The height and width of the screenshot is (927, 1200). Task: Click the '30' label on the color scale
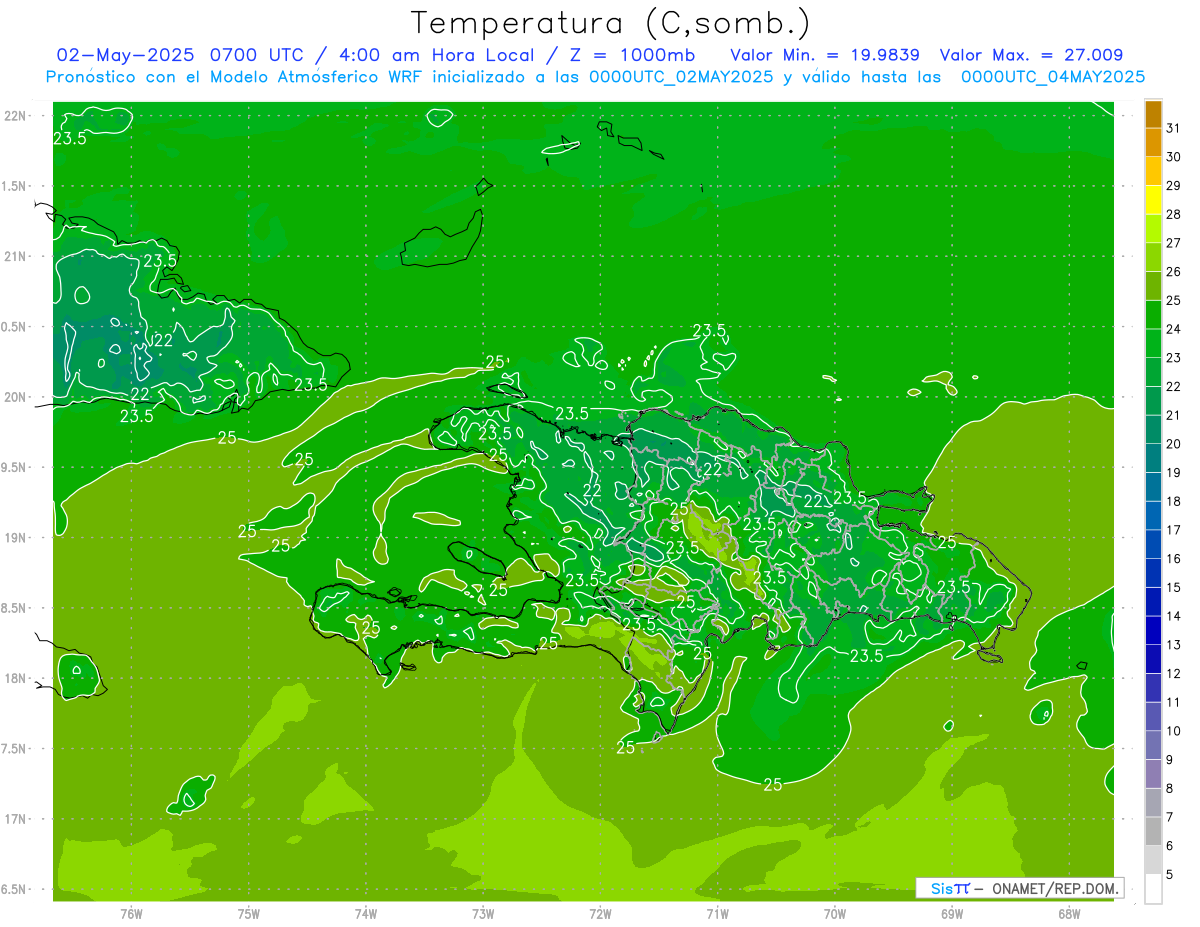[x=1174, y=157]
